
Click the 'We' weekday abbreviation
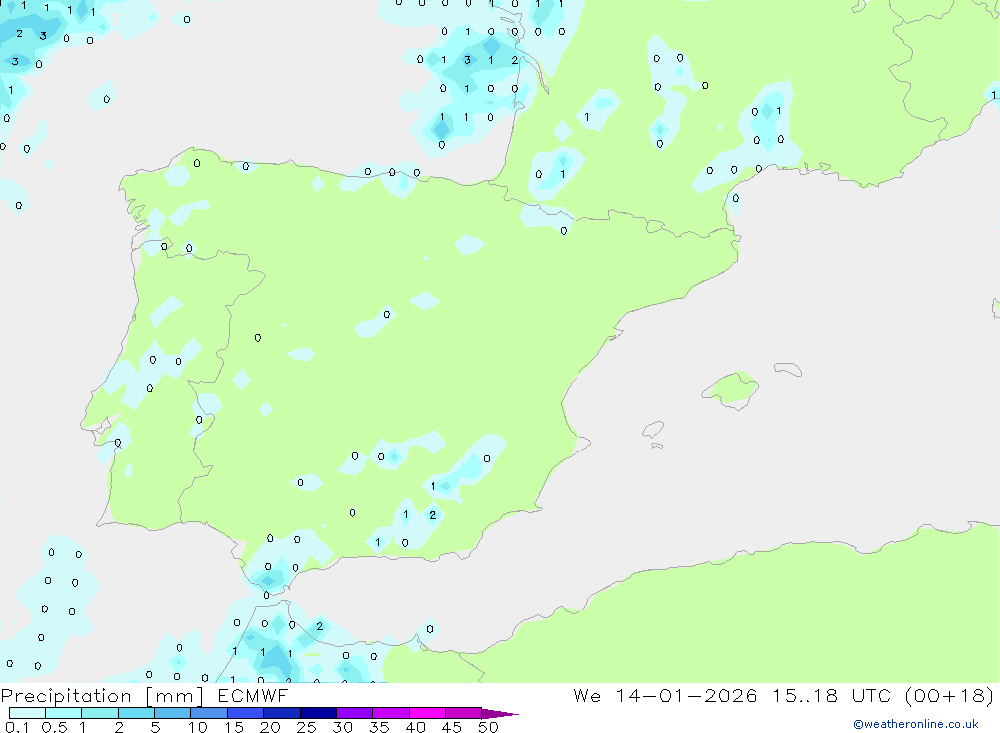(587, 695)
